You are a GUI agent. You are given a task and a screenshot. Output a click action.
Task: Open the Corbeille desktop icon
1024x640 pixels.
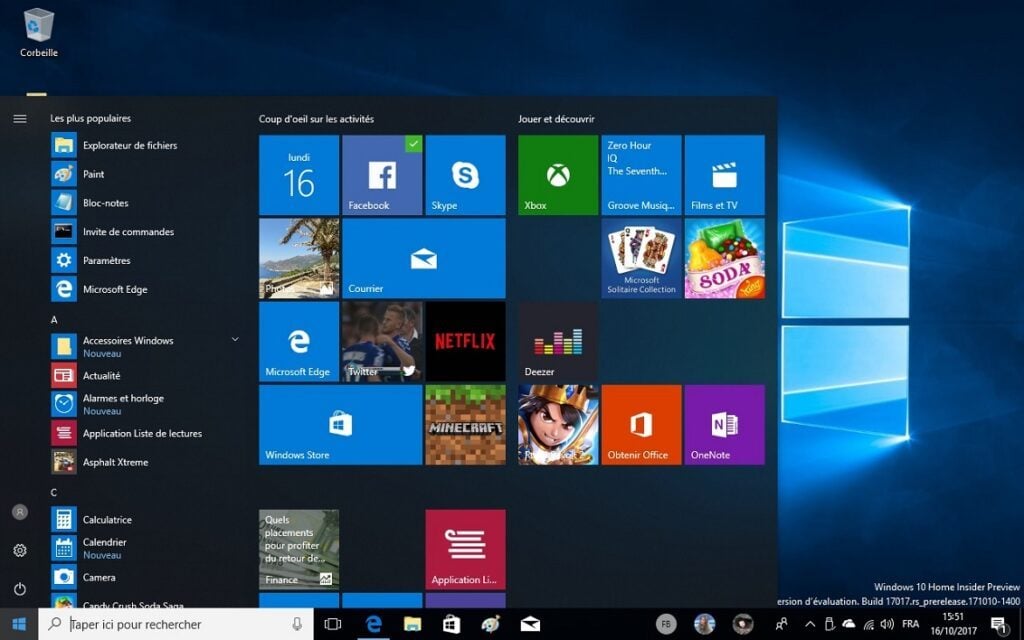coord(39,32)
